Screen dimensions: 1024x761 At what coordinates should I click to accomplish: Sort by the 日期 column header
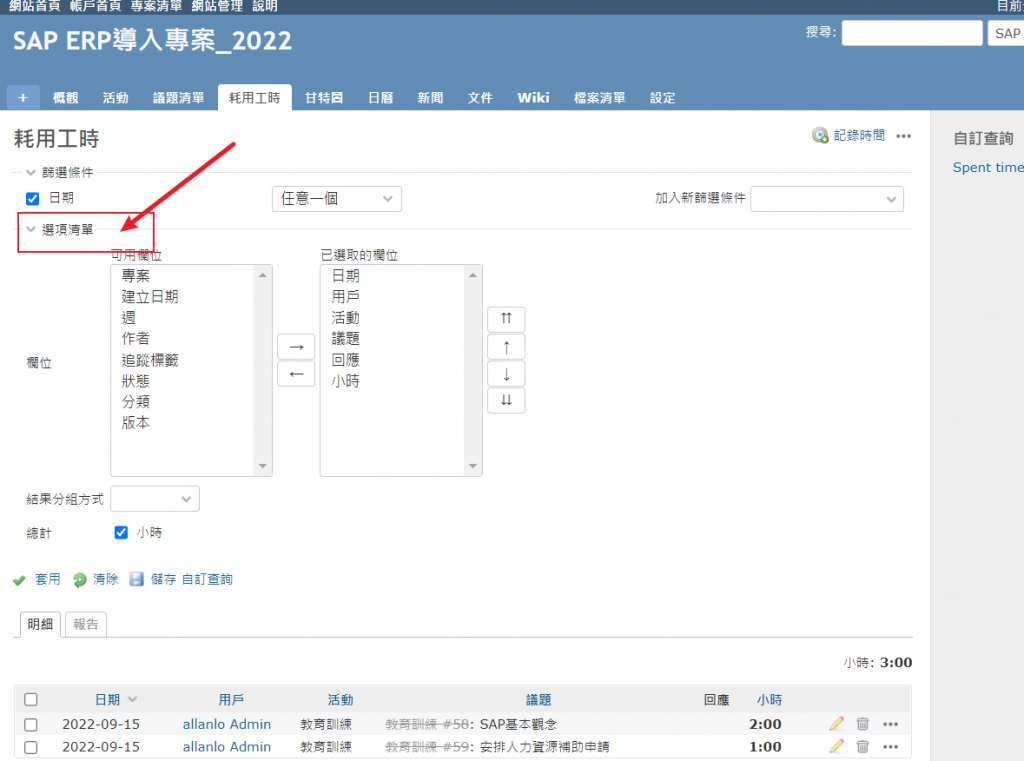coord(108,700)
